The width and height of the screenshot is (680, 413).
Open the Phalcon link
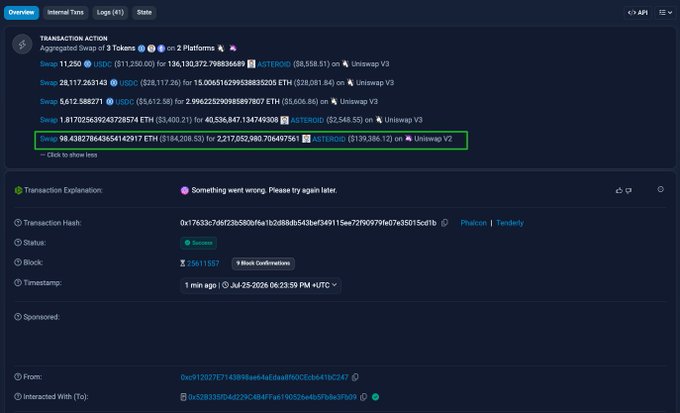(474, 223)
